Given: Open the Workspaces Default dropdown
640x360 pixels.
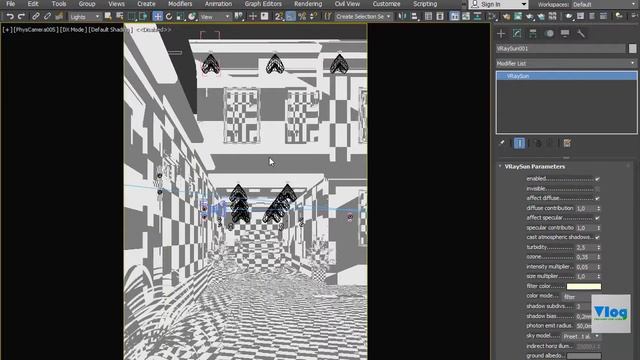Looking at the screenshot, I should (604, 4).
